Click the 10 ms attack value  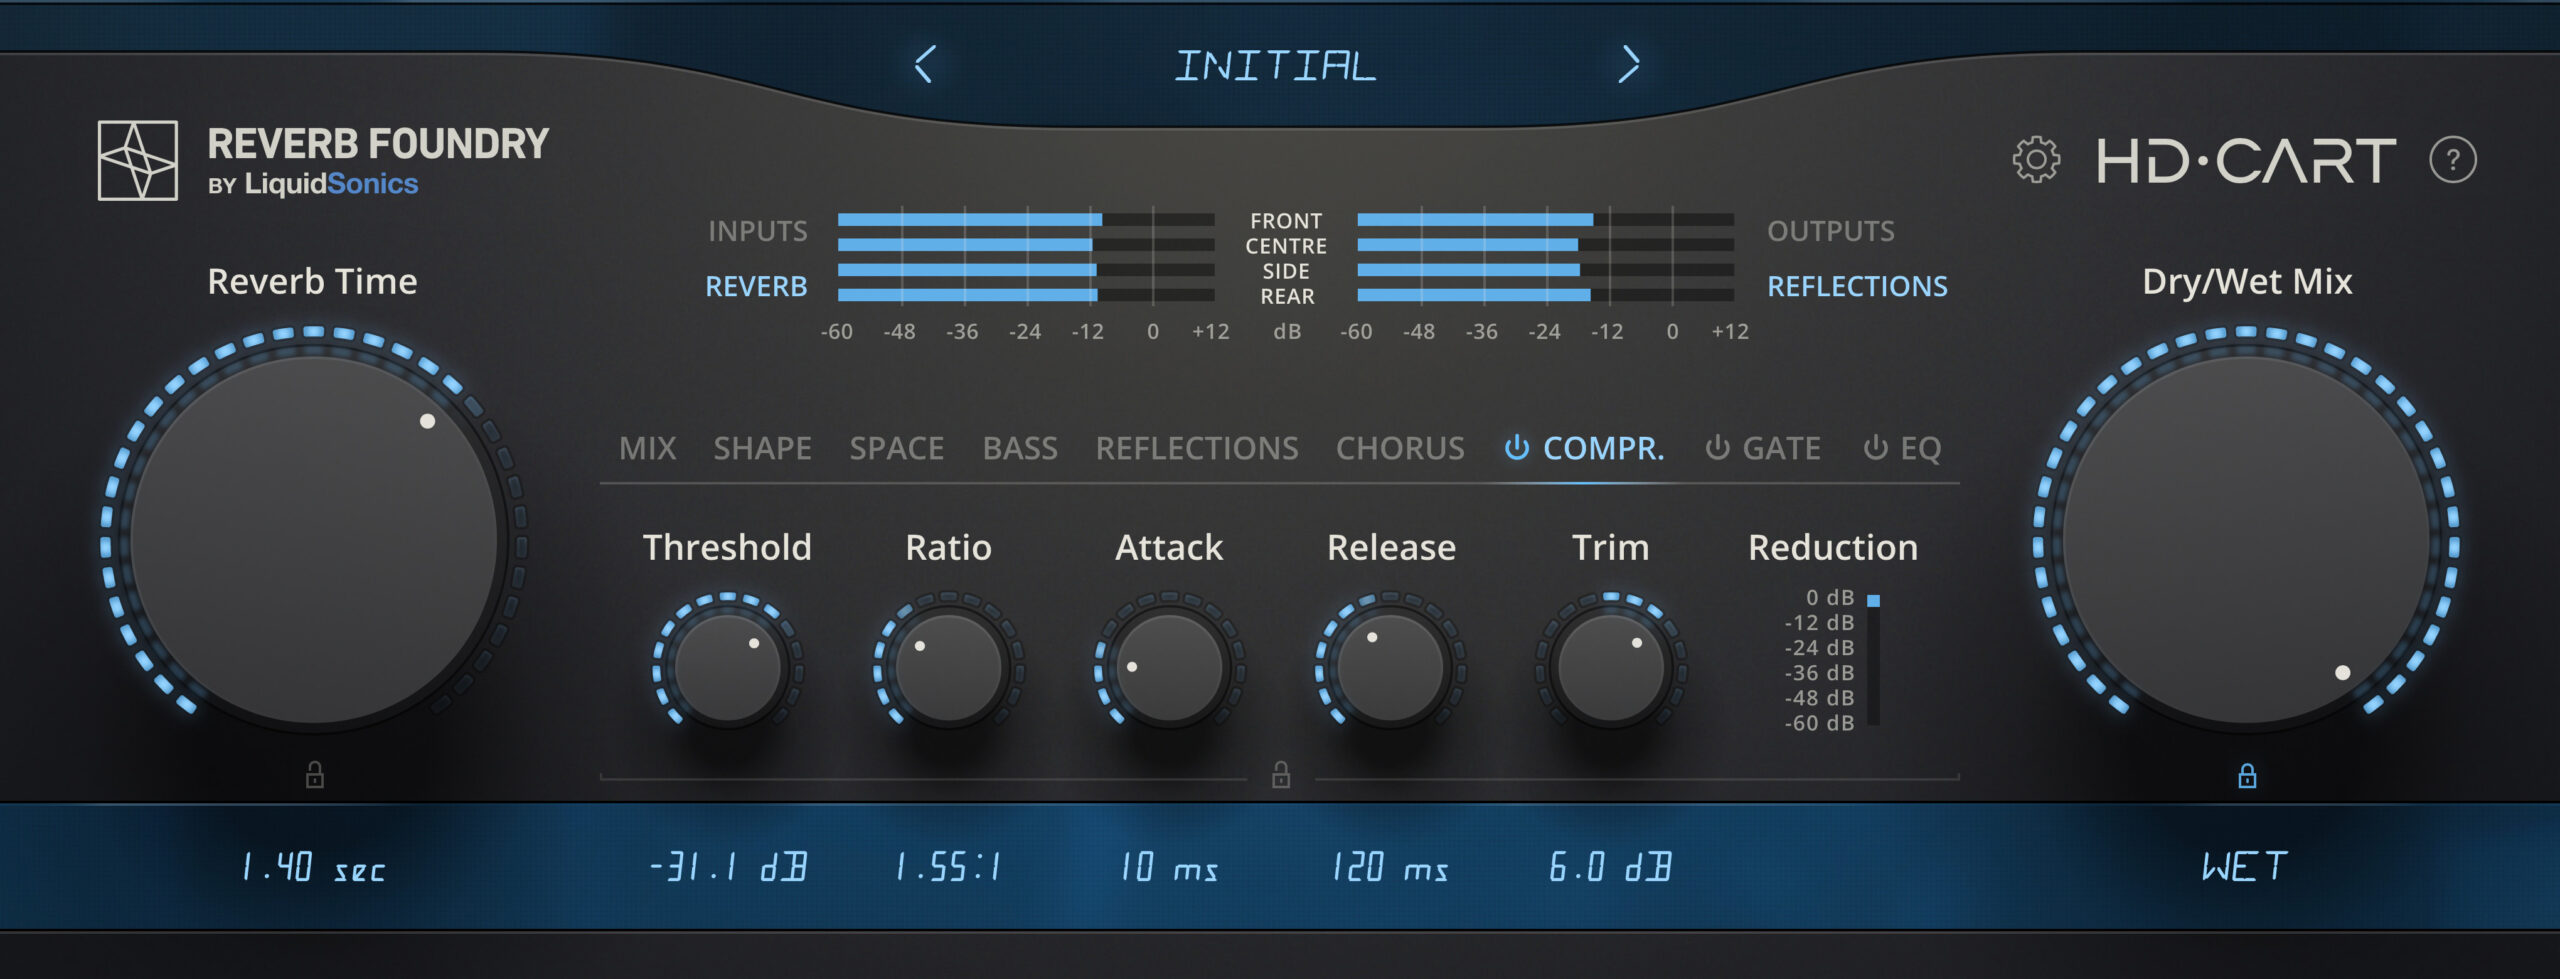click(x=1169, y=867)
